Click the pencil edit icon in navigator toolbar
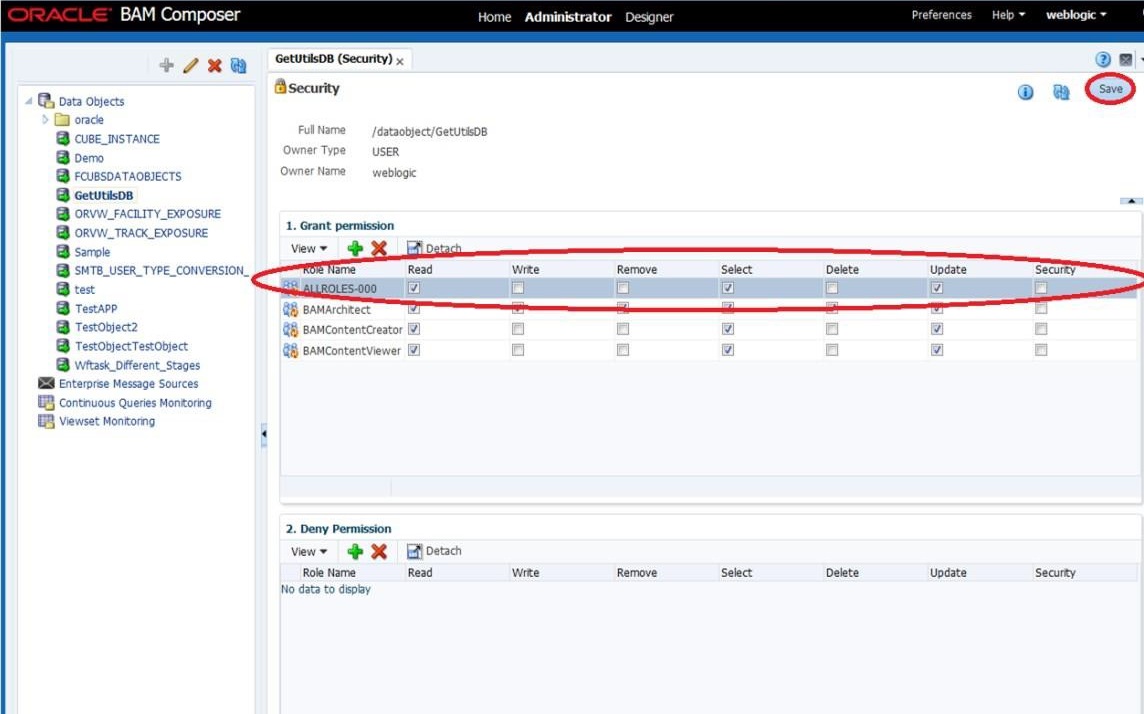 [190, 65]
